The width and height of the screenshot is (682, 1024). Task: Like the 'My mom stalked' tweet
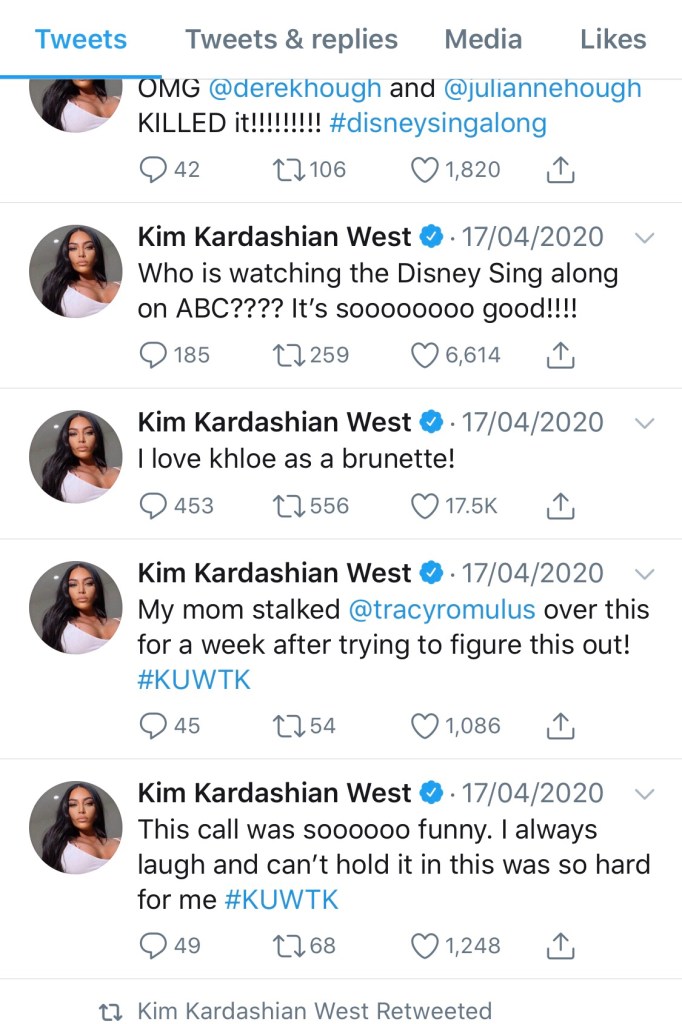(x=426, y=726)
